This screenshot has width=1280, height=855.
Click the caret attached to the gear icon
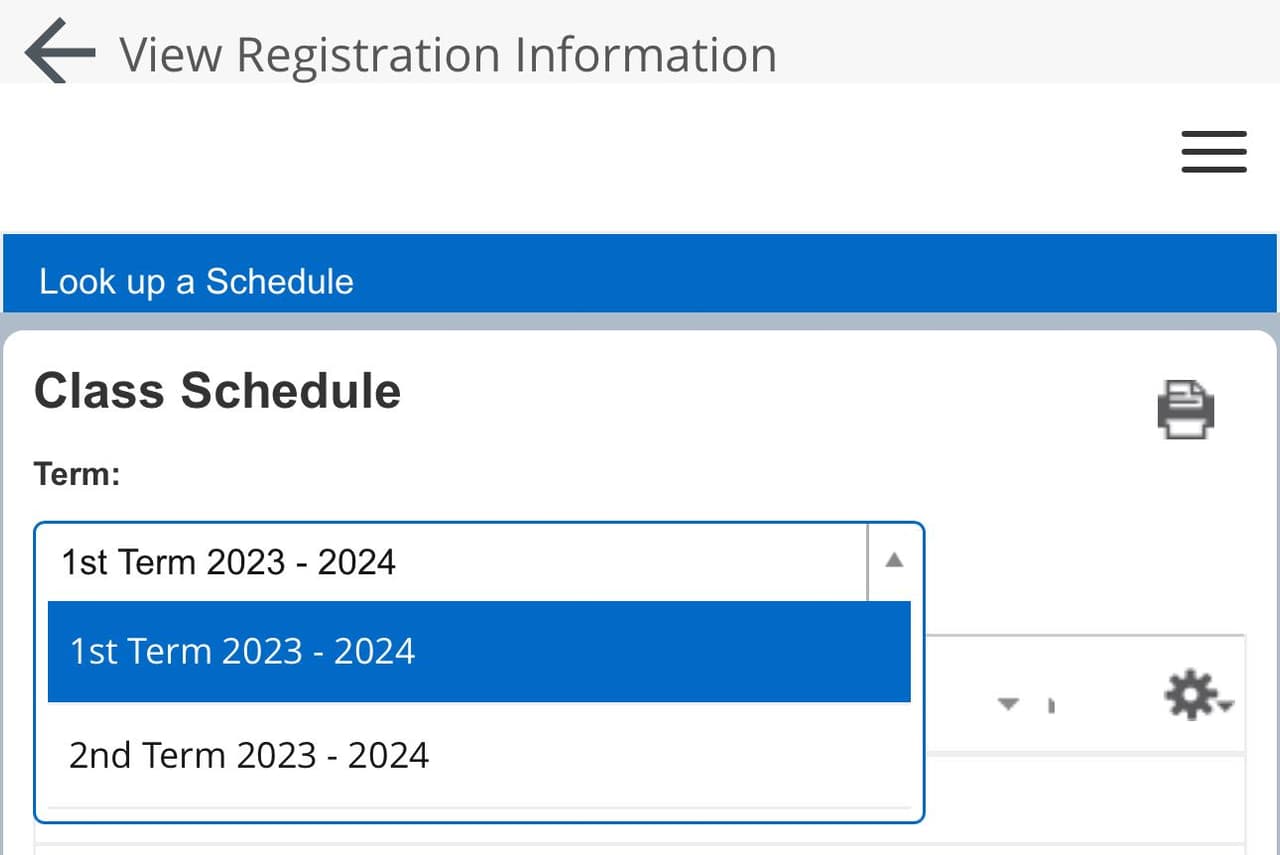(x=1227, y=706)
